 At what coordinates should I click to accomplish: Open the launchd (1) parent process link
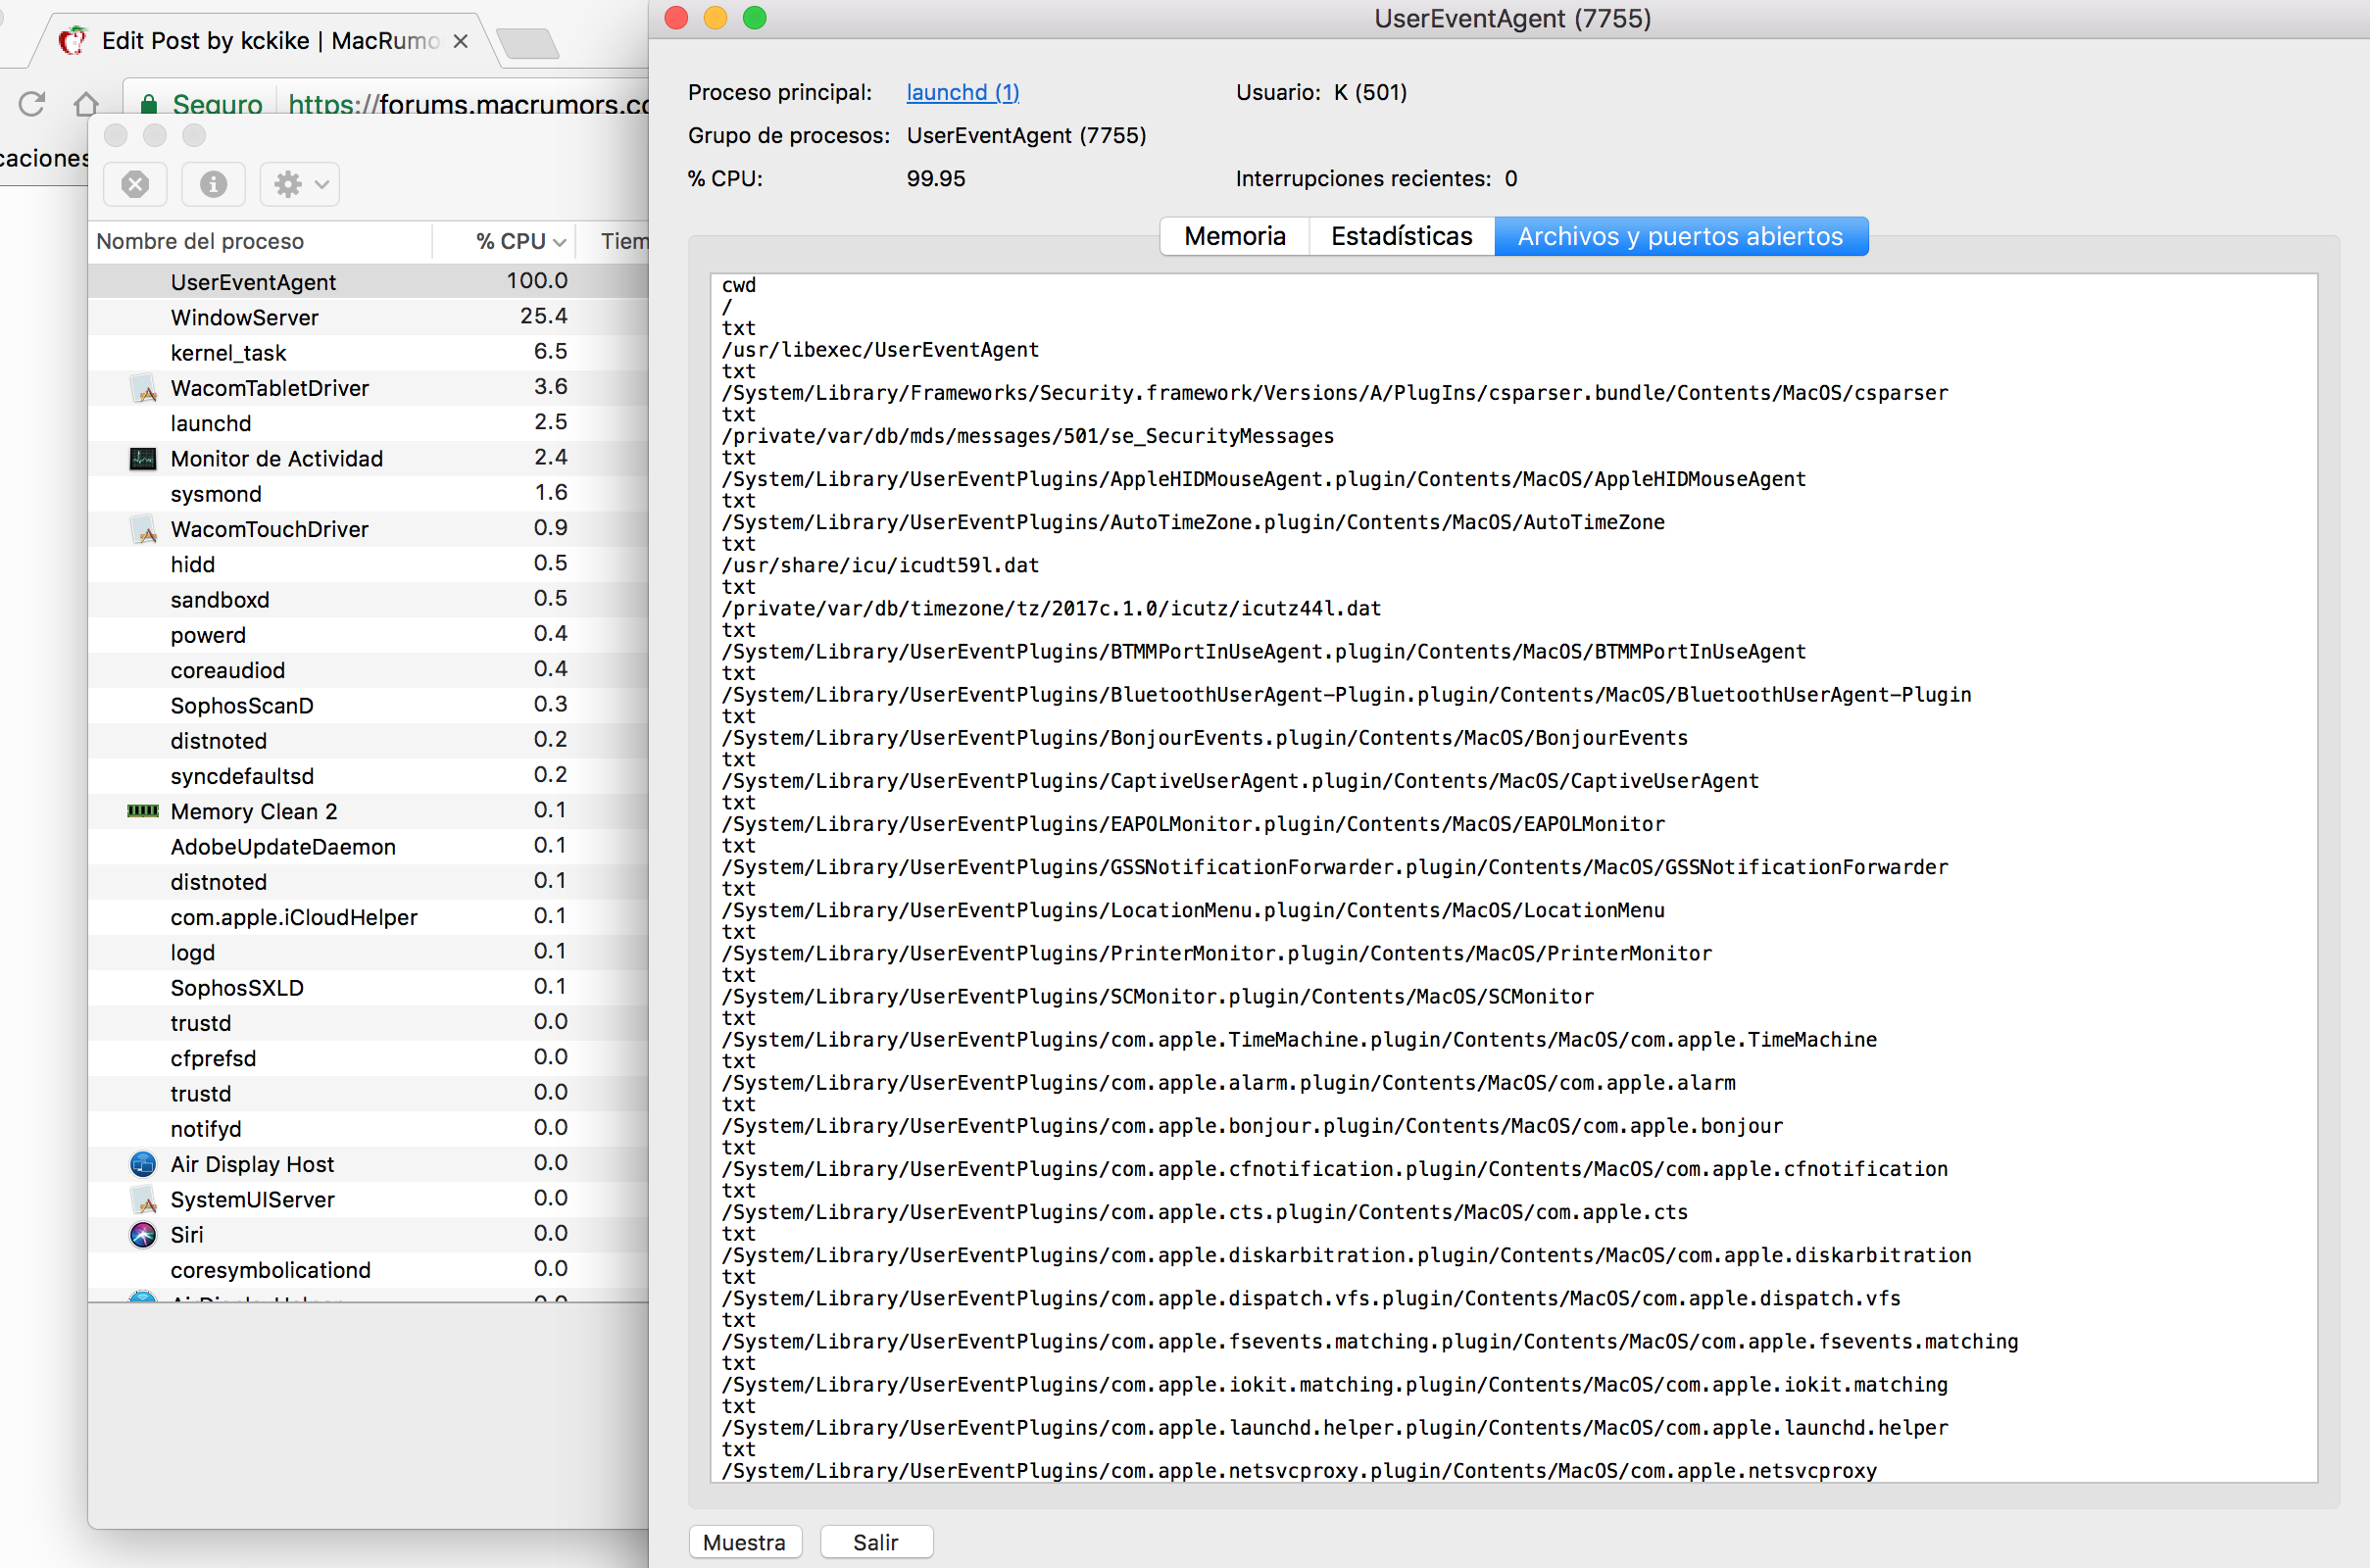coord(962,92)
